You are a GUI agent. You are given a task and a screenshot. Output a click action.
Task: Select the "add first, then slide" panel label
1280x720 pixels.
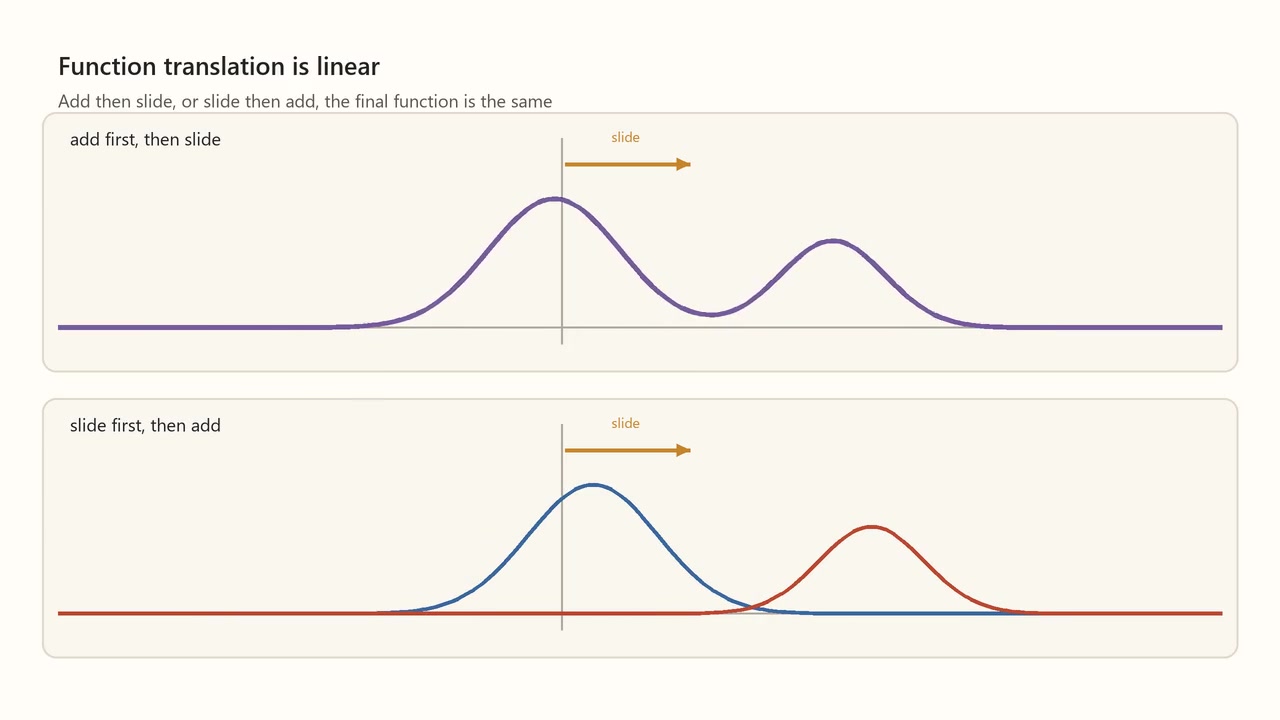tap(145, 140)
